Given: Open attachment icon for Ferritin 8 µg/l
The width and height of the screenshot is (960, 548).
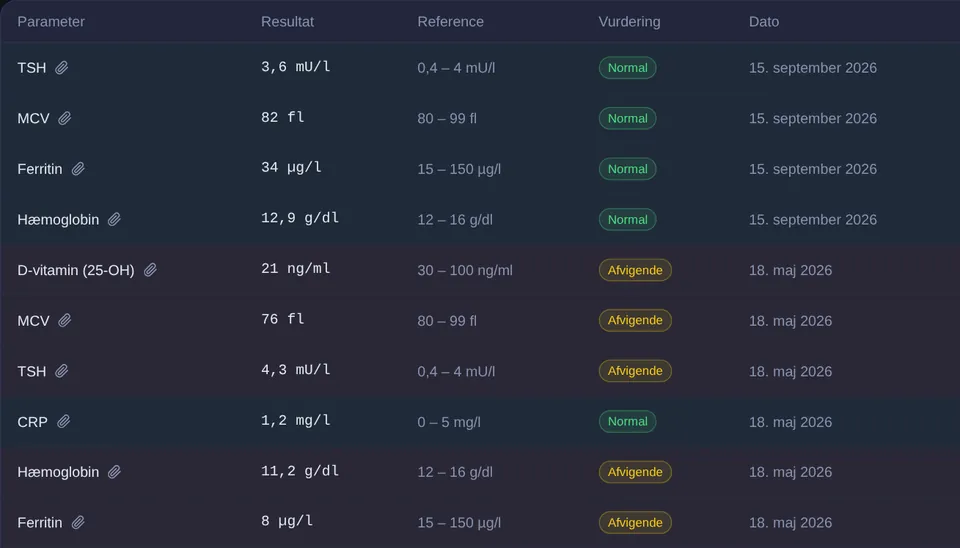Looking at the screenshot, I should (78, 522).
